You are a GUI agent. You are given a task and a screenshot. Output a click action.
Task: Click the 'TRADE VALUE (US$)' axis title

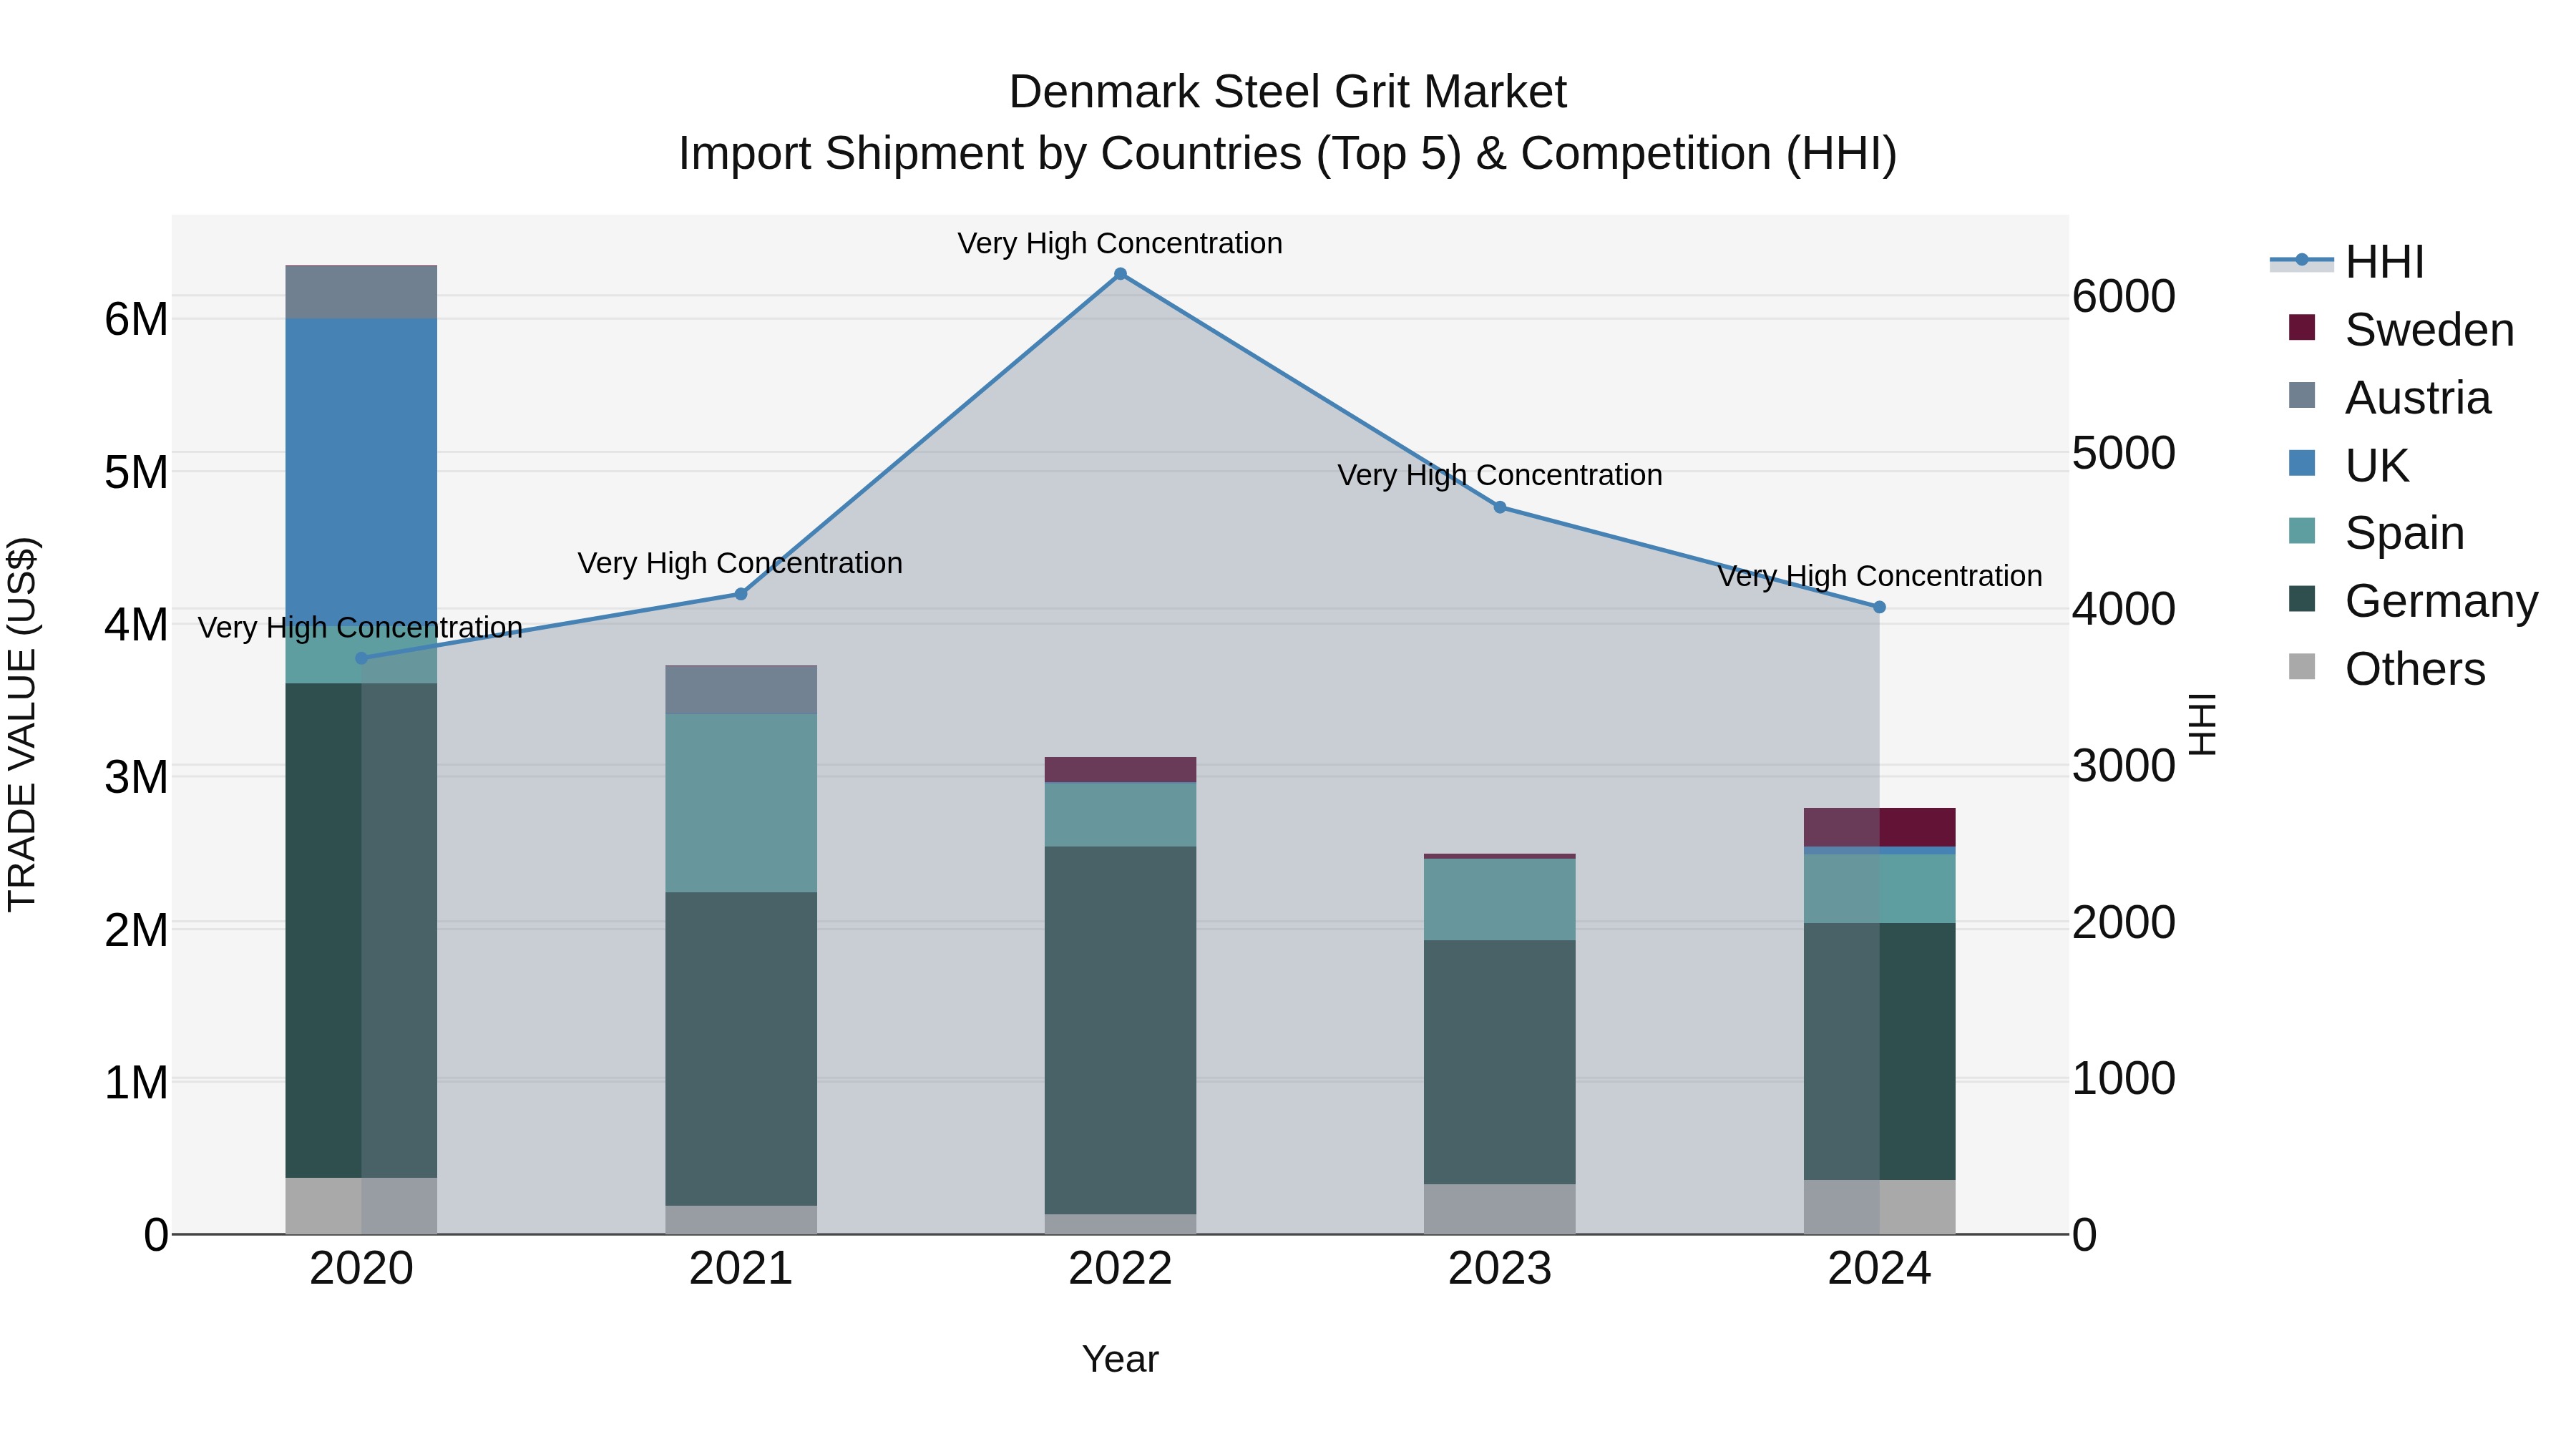point(22,724)
